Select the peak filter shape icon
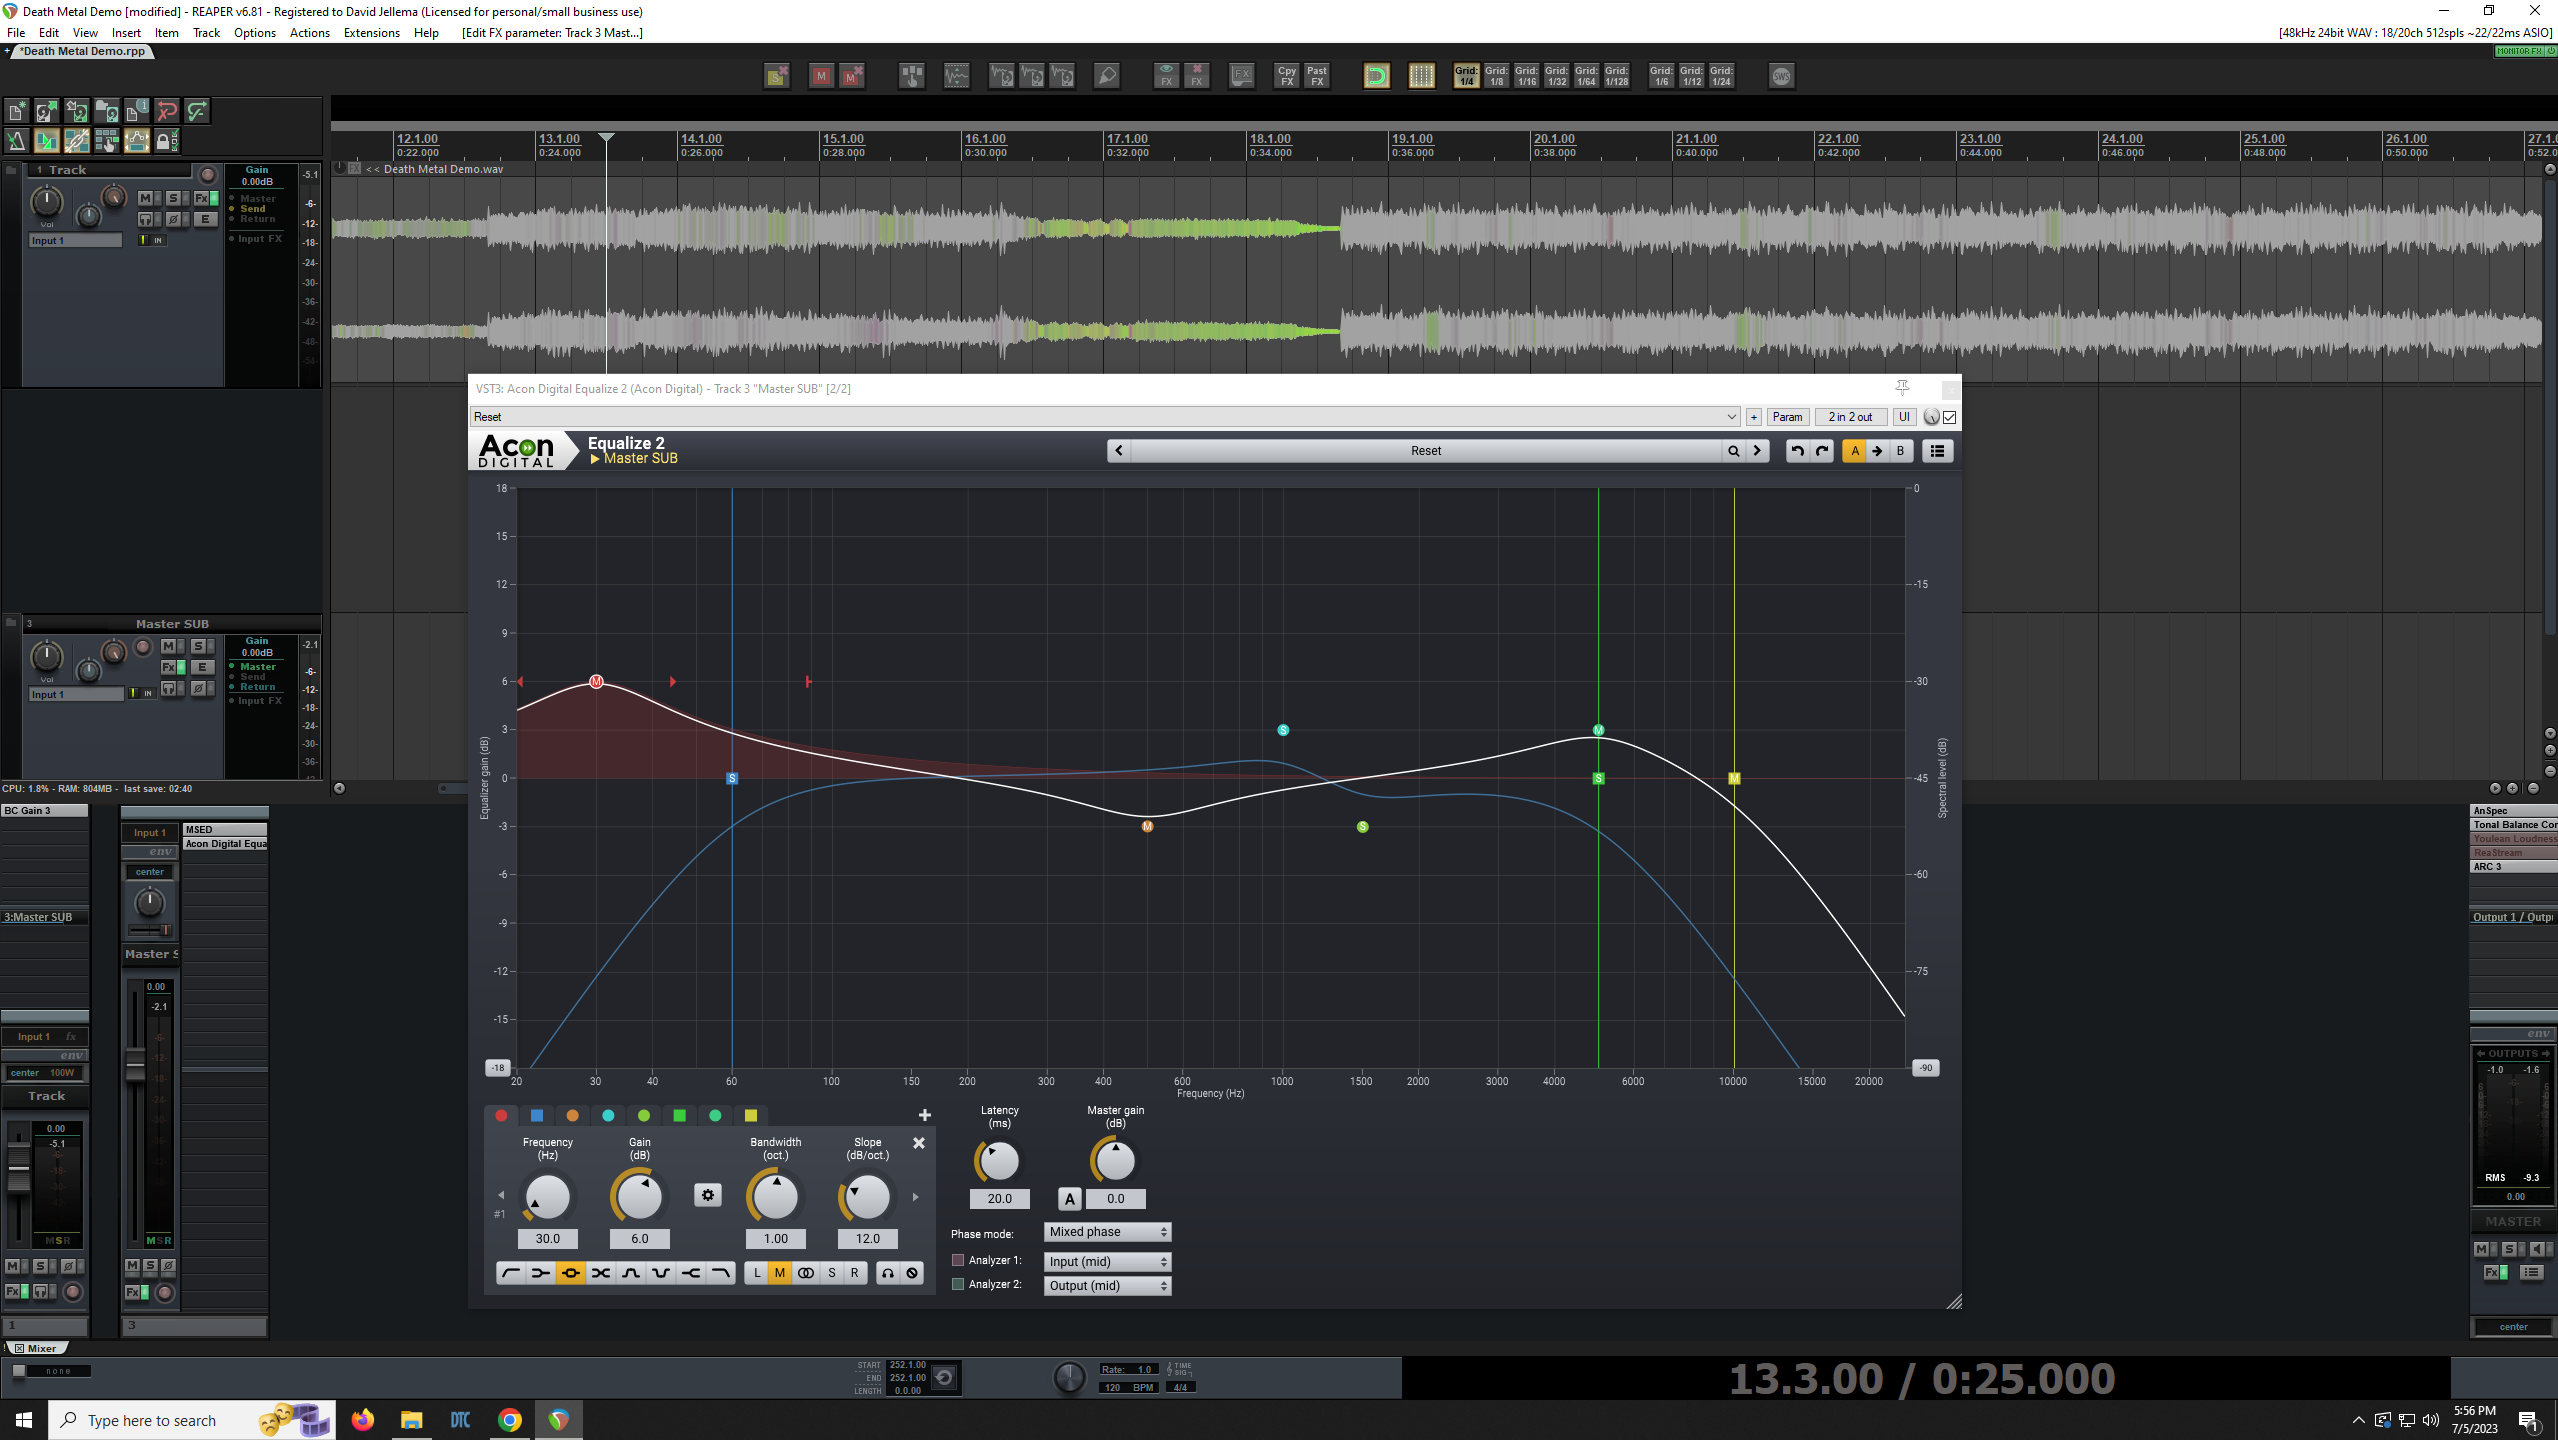2558x1440 pixels. pos(571,1273)
